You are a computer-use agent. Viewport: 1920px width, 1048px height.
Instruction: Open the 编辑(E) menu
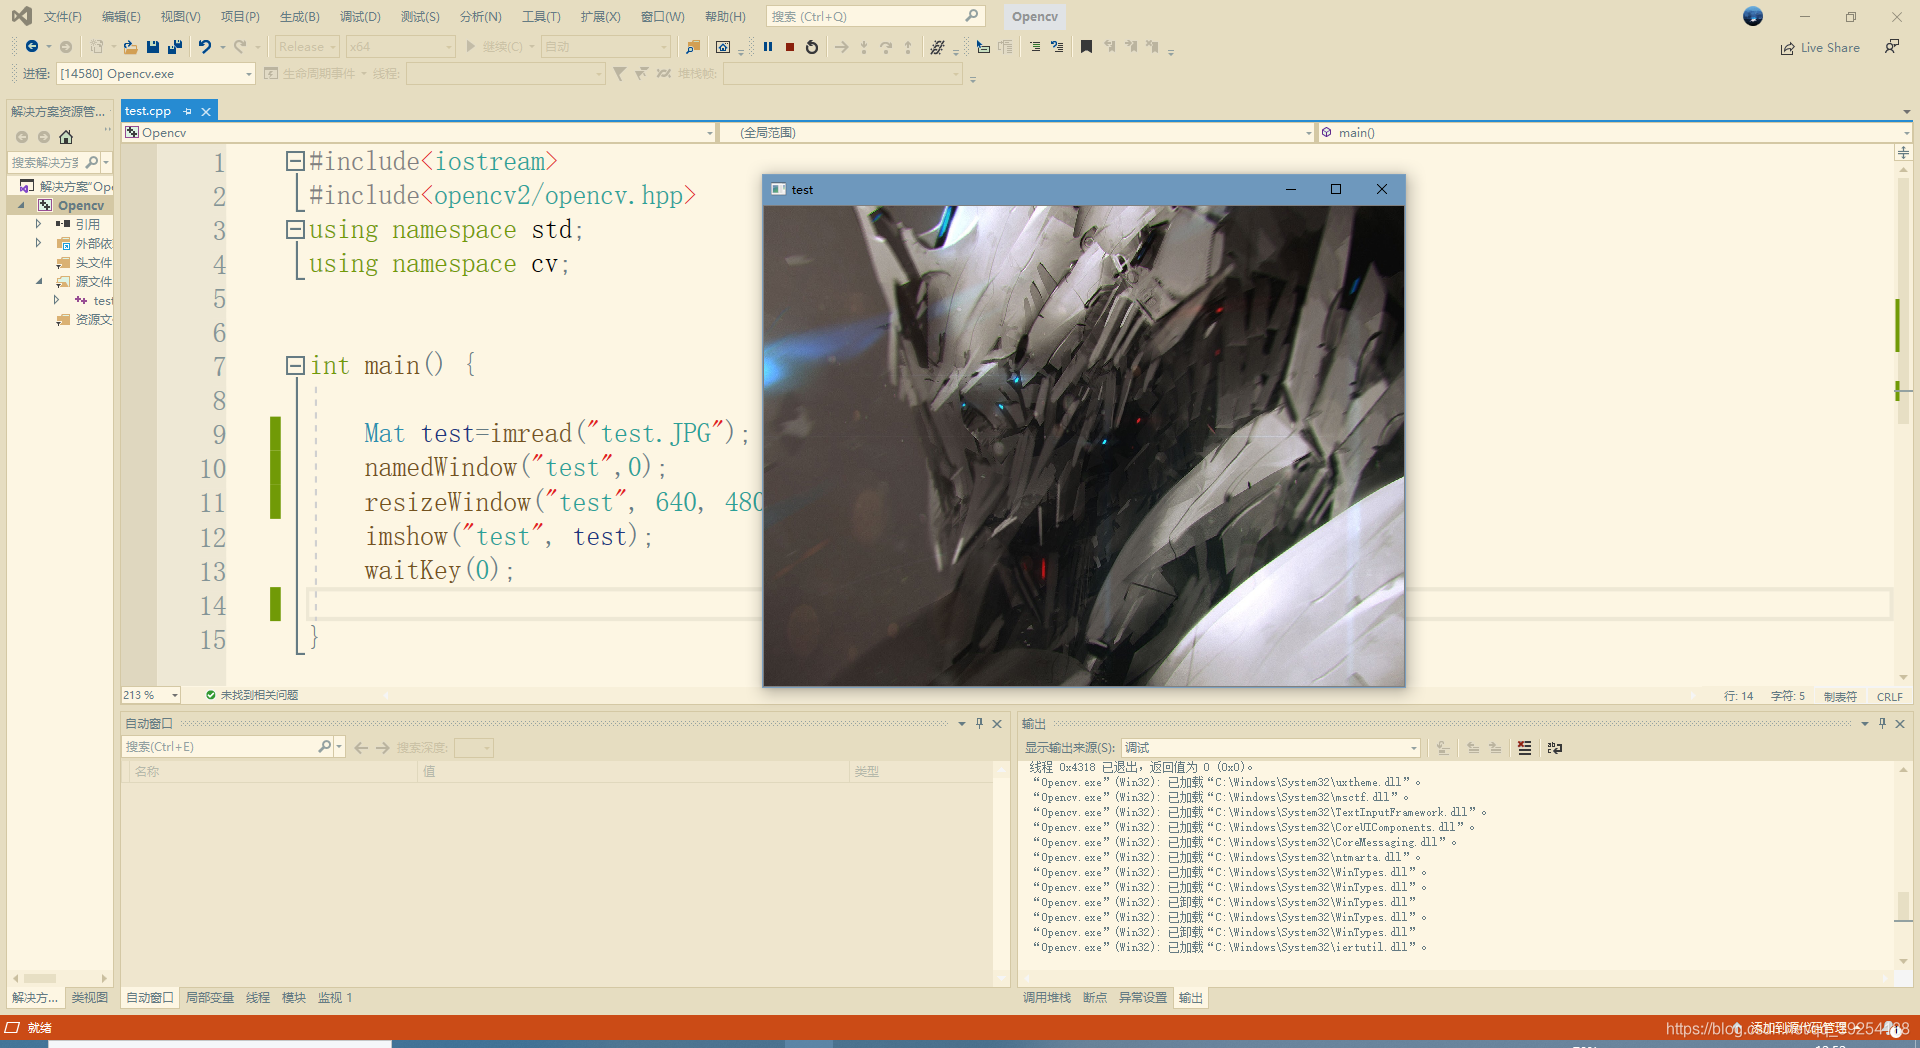pos(121,16)
